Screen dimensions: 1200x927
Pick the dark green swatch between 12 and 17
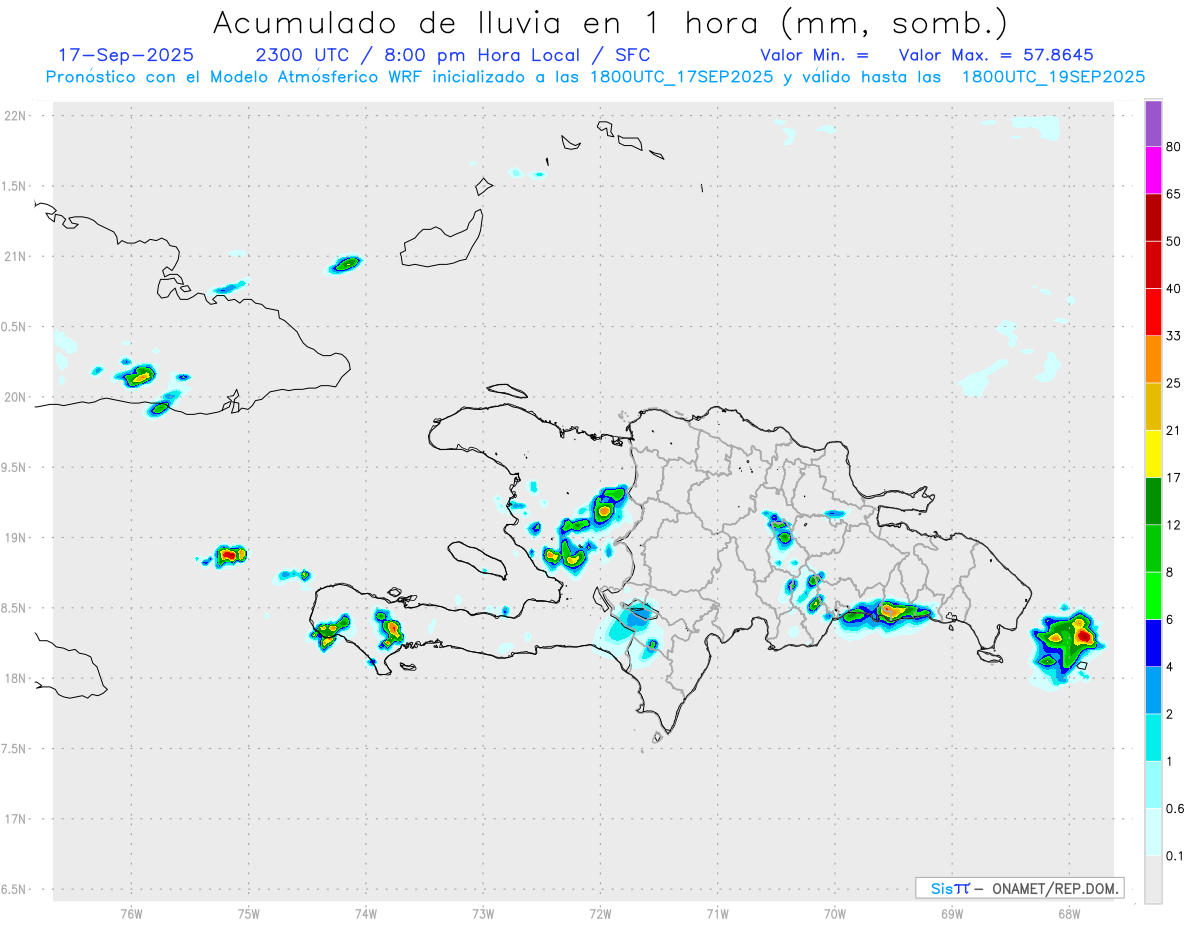click(1153, 501)
